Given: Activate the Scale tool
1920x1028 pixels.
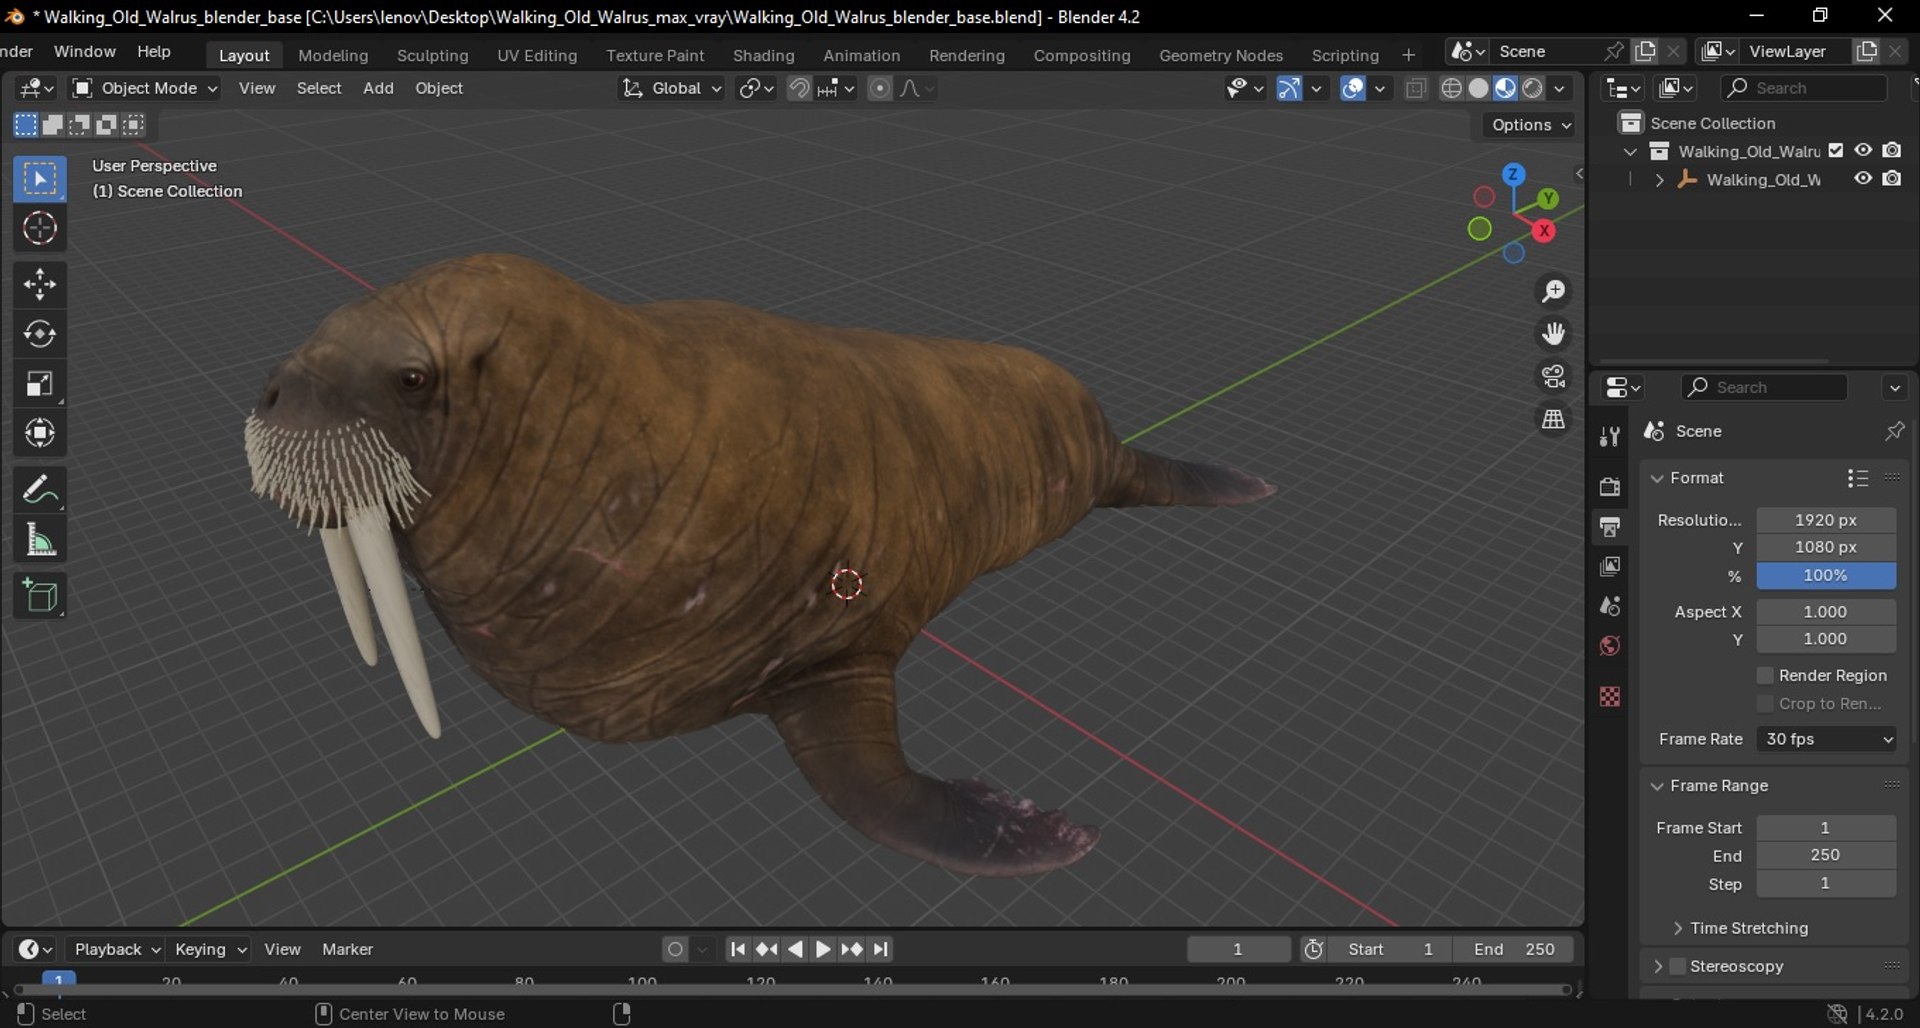Looking at the screenshot, I should tap(40, 384).
